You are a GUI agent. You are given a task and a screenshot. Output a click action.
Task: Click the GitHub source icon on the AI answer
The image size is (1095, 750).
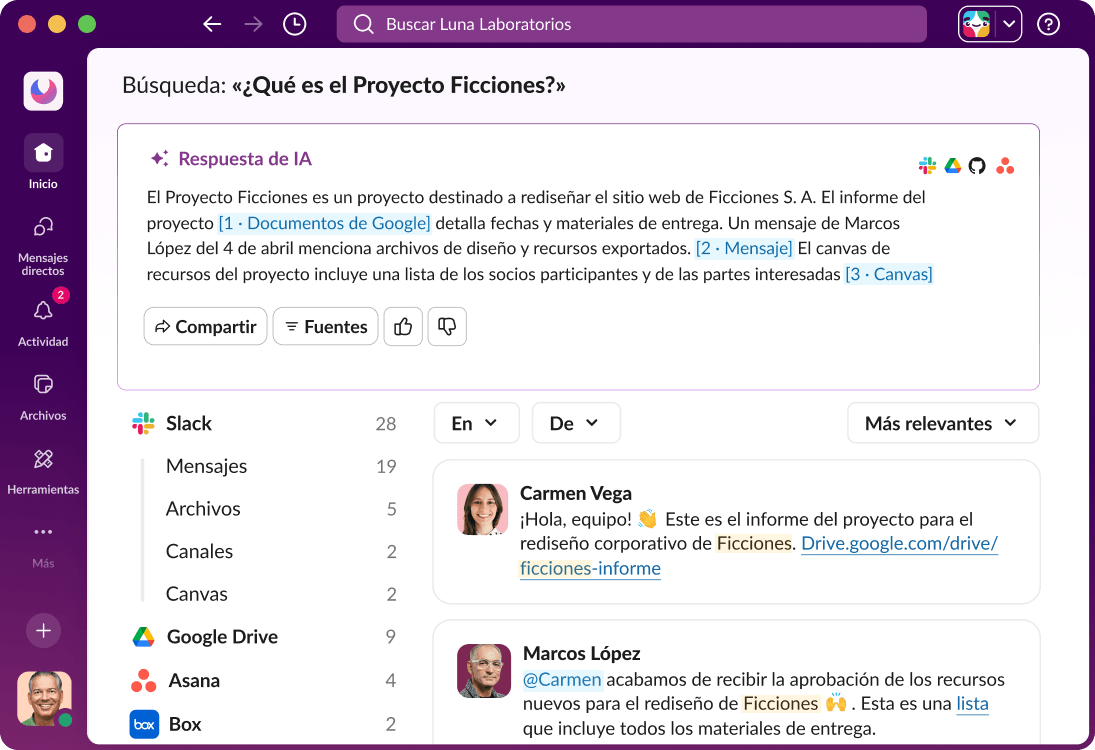pos(978,166)
